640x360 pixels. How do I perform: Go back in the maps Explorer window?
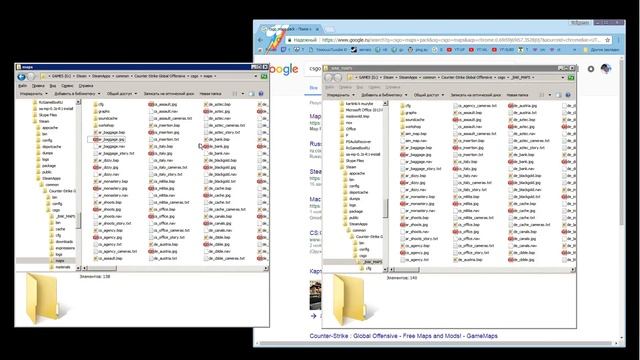[21, 76]
